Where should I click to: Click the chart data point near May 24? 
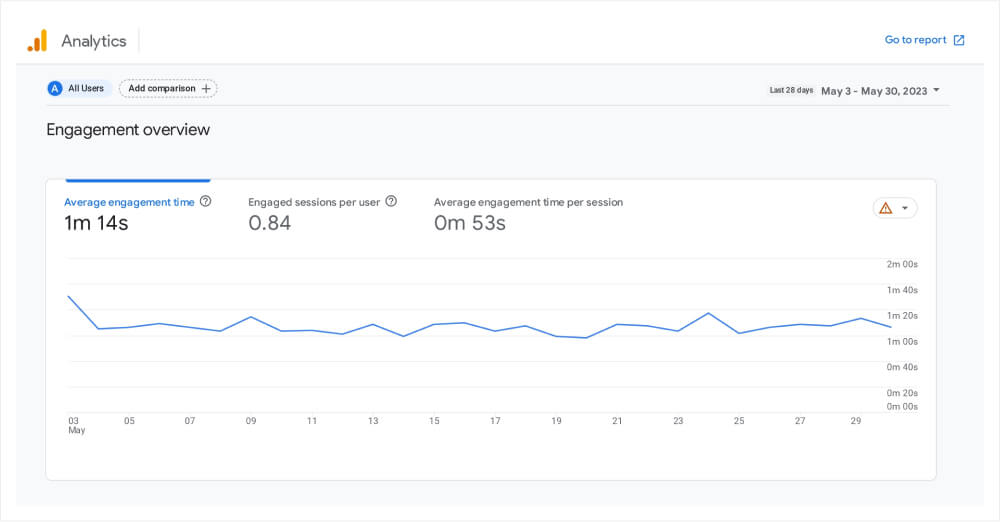708,313
